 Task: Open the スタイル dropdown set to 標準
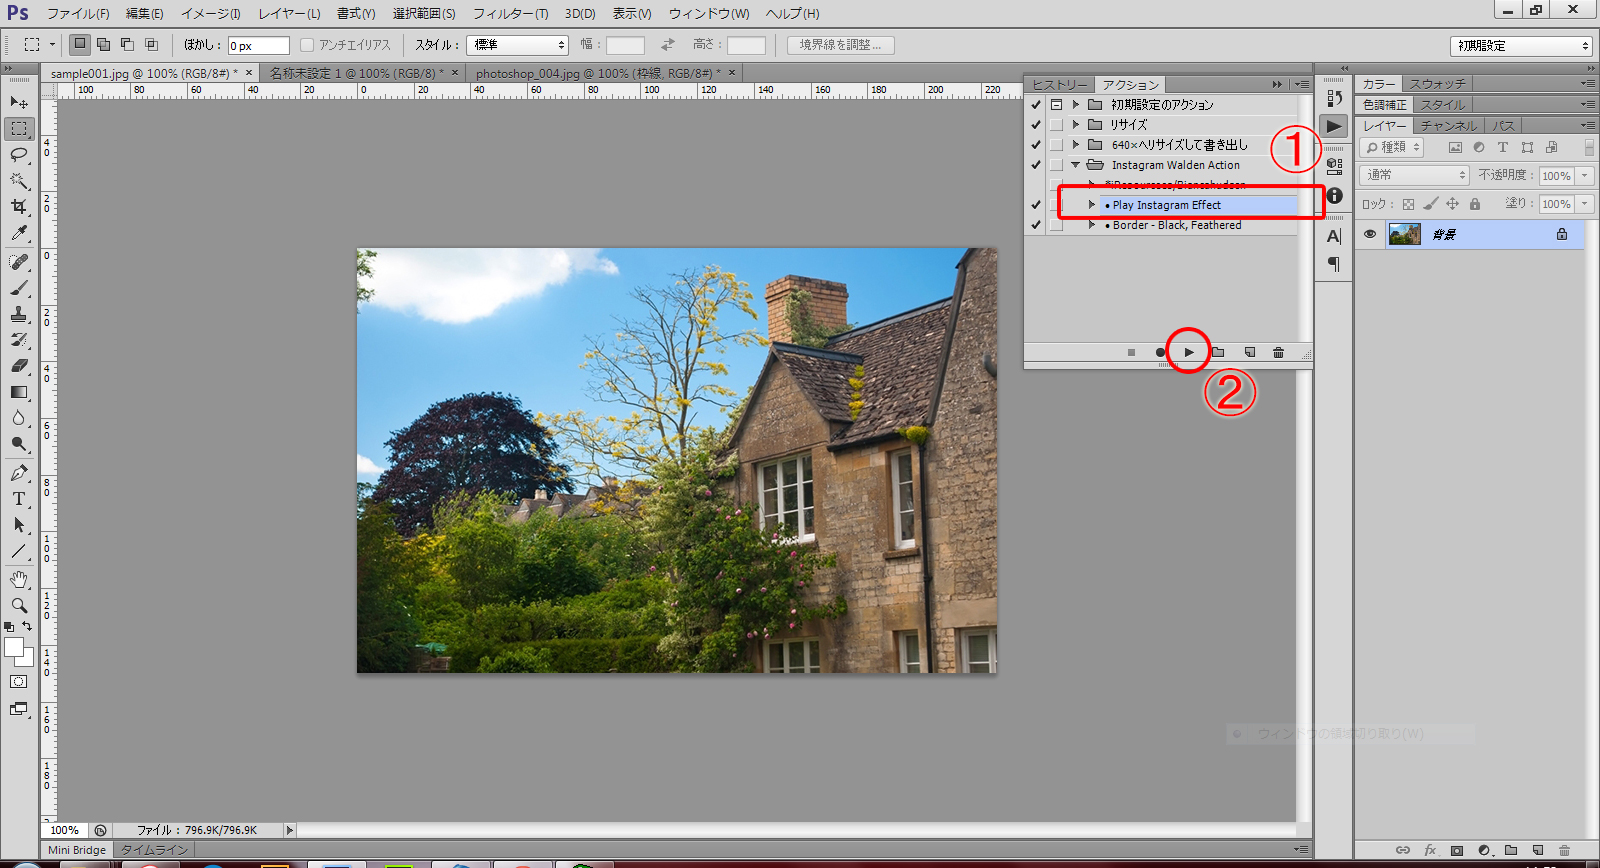coord(517,45)
